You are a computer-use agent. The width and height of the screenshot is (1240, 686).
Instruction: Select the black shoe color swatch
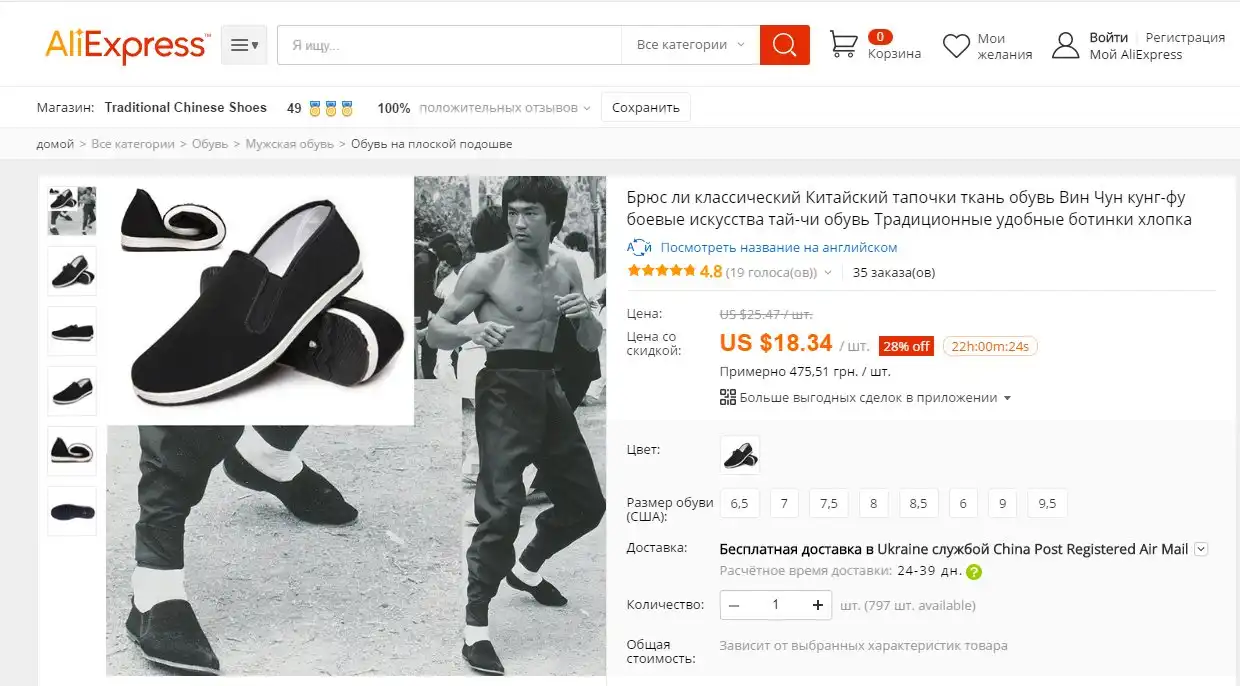pos(740,454)
